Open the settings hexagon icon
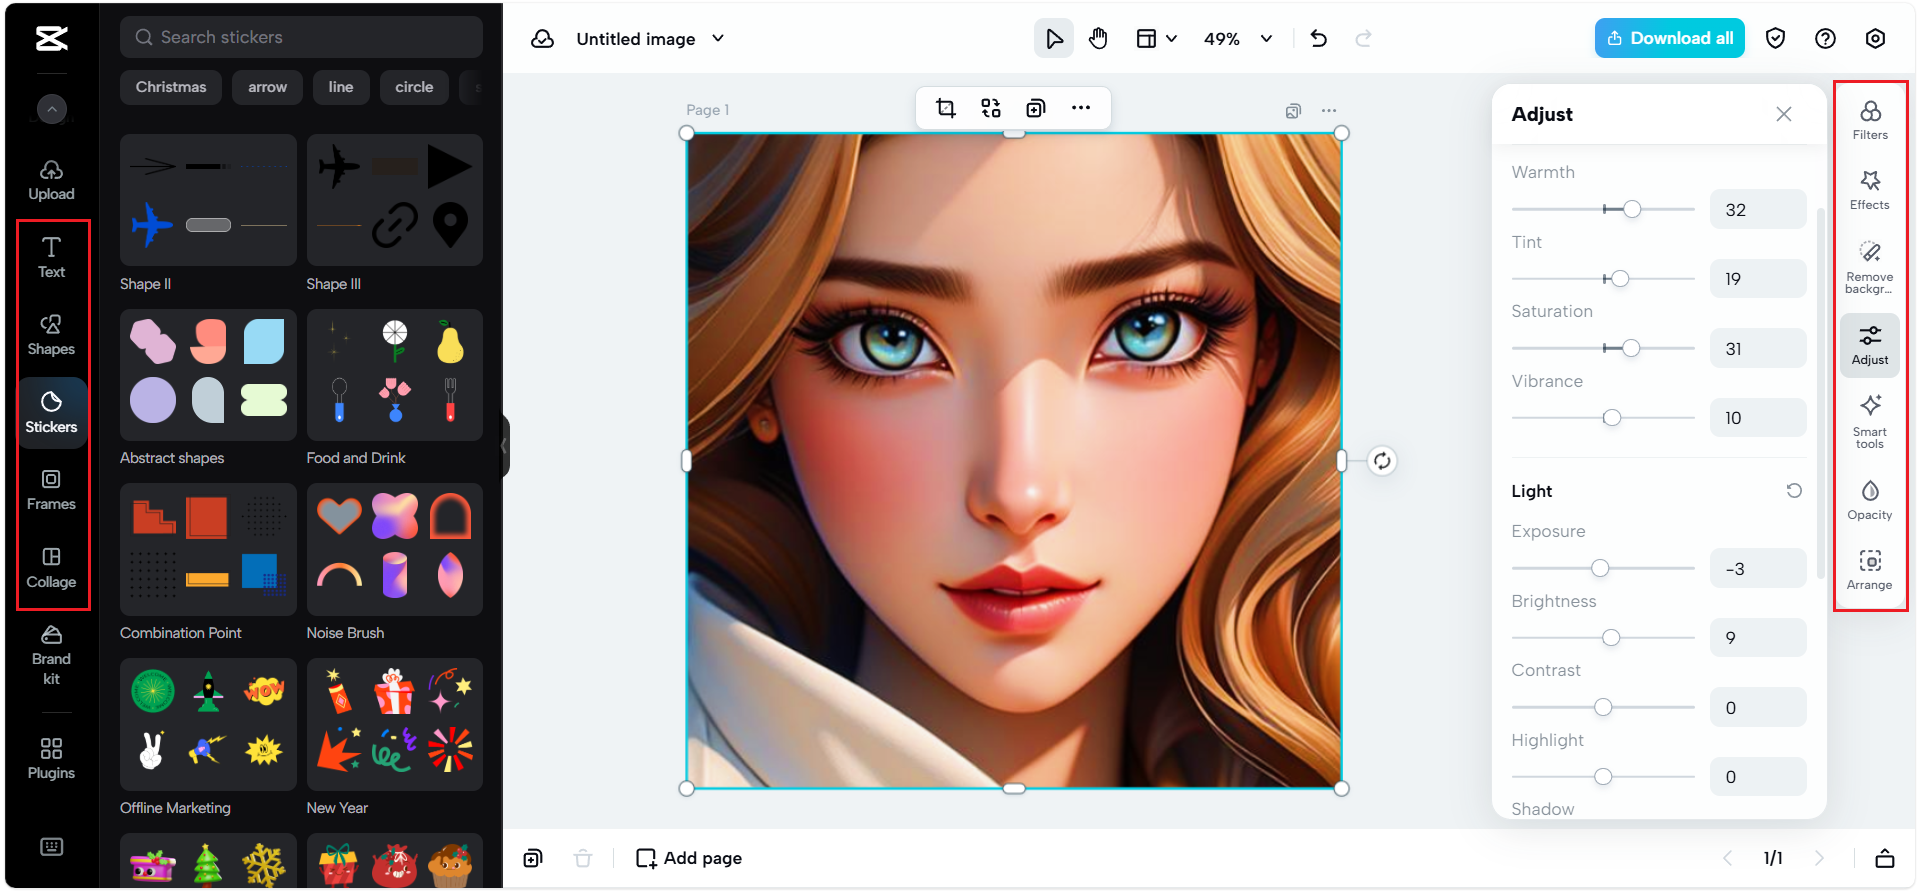The image size is (1920, 893). click(x=1875, y=38)
